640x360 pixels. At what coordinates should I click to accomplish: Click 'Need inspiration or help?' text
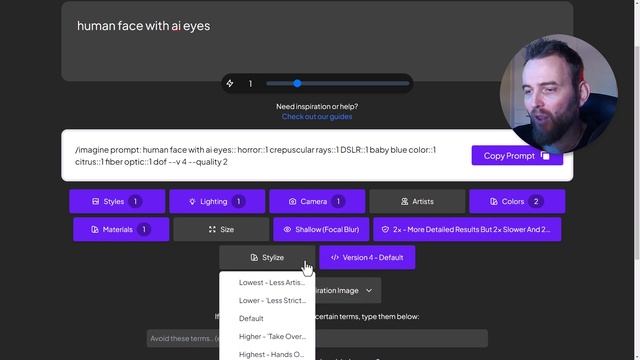tap(317, 107)
